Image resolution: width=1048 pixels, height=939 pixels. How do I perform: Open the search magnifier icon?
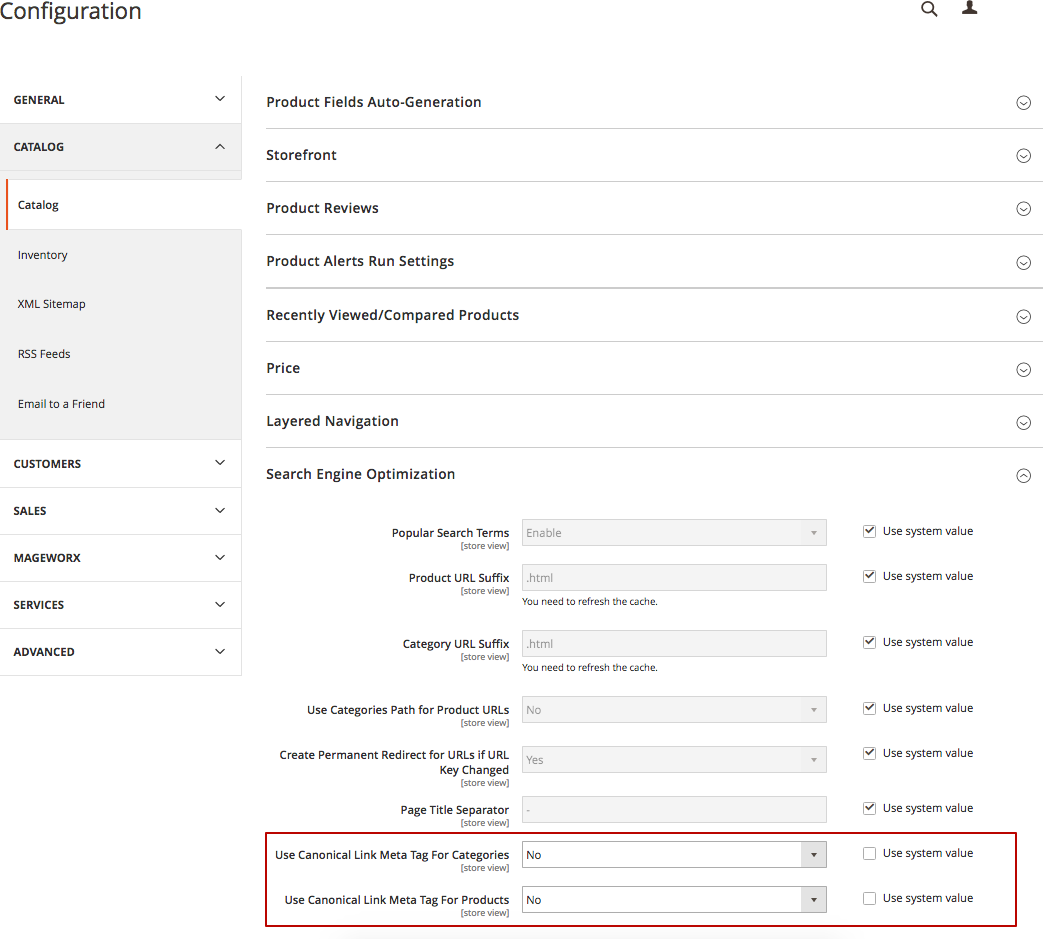click(x=929, y=9)
